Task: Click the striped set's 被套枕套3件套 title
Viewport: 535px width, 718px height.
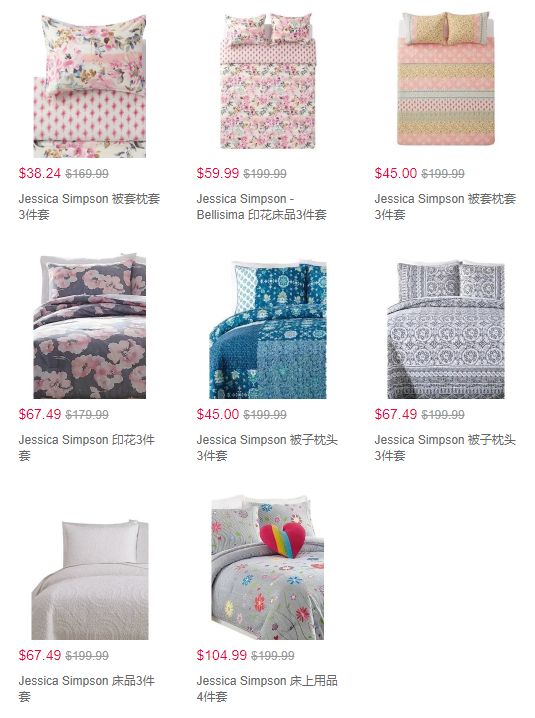Action: (x=445, y=207)
